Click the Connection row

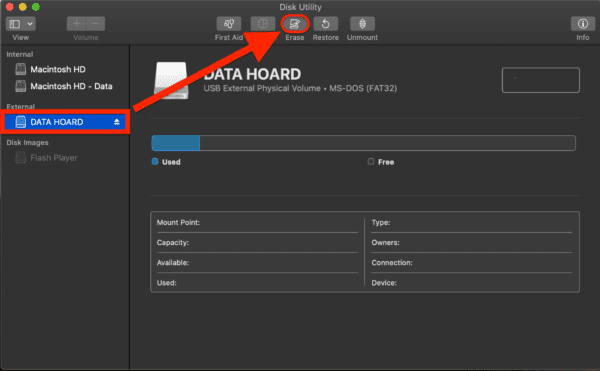click(x=471, y=263)
